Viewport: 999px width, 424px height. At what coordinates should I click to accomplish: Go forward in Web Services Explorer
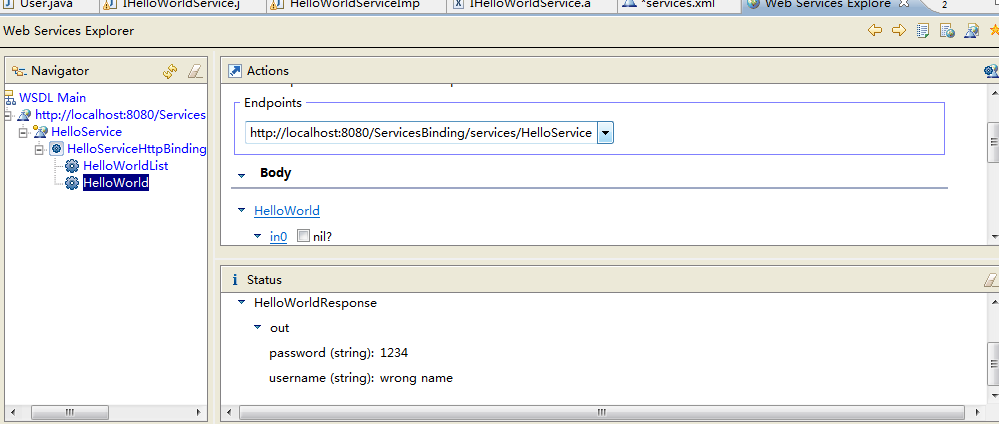[898, 30]
